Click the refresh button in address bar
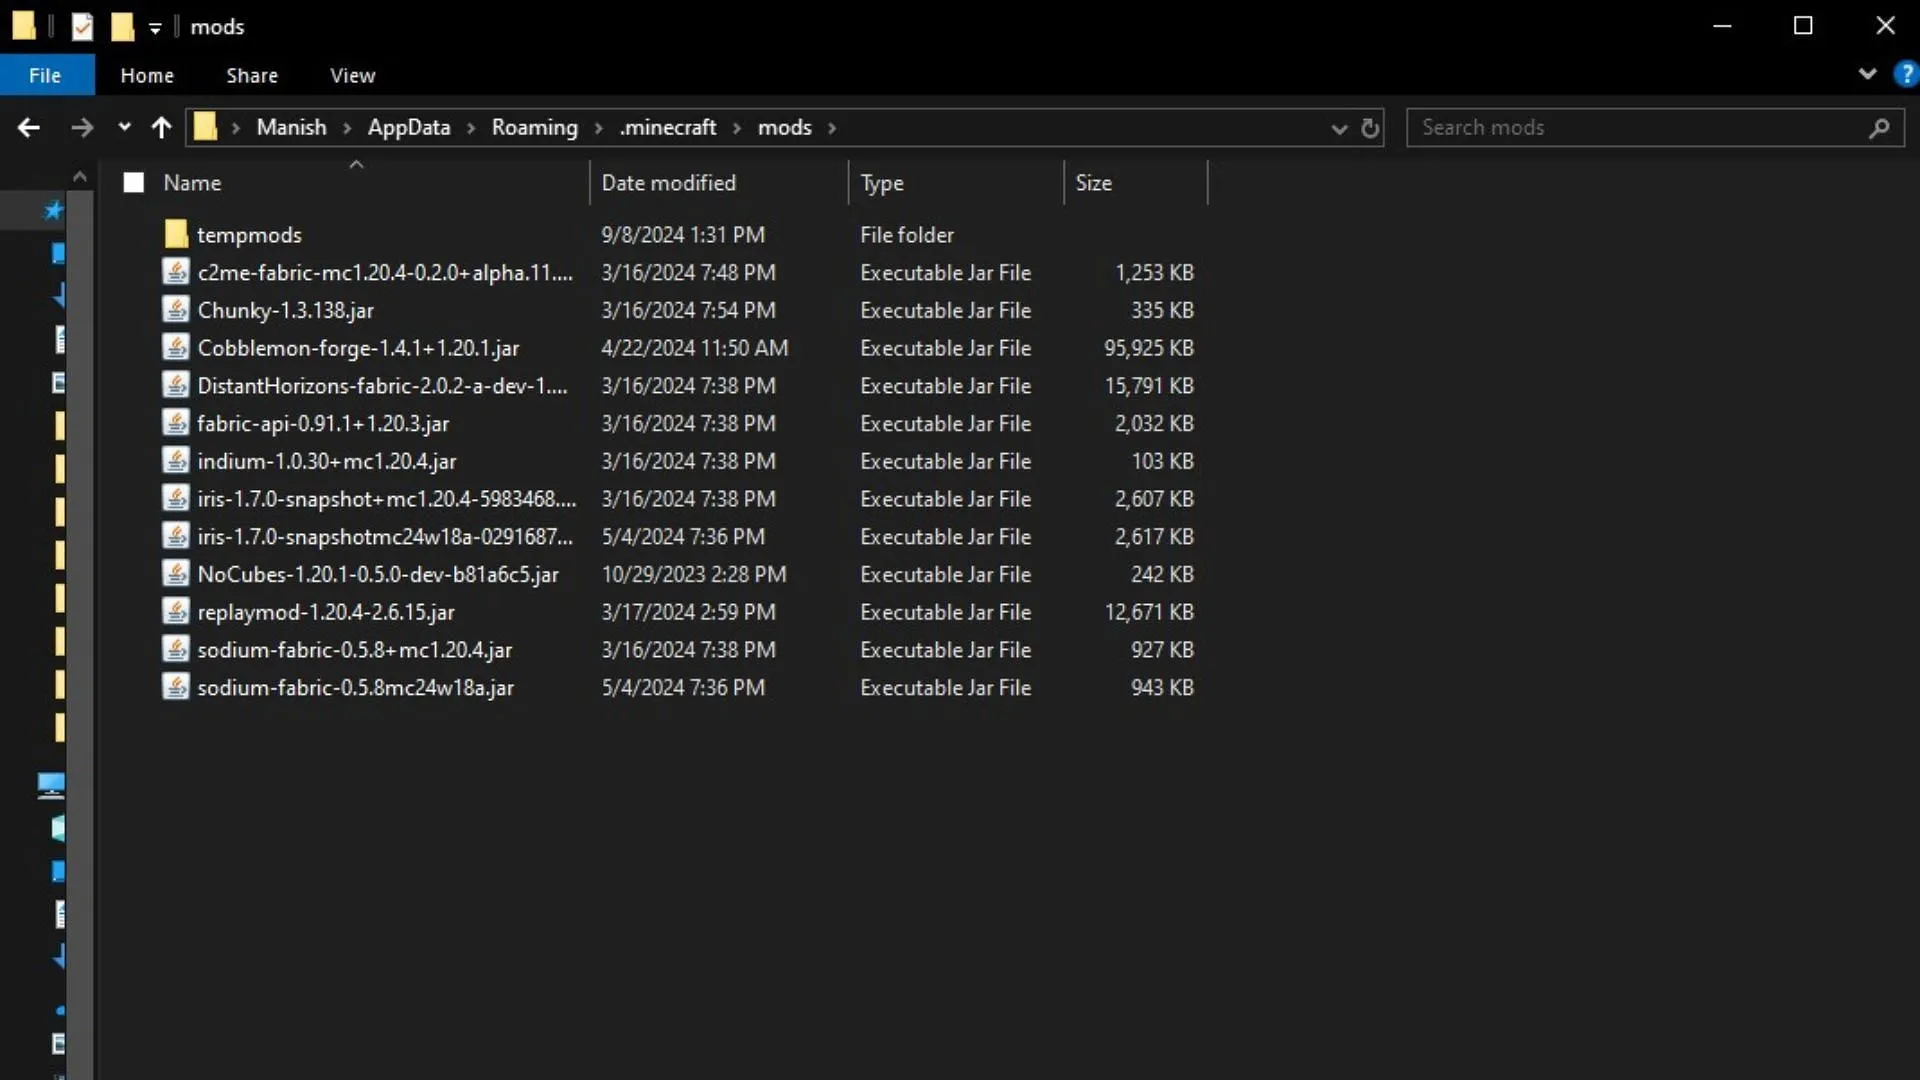 click(1370, 128)
